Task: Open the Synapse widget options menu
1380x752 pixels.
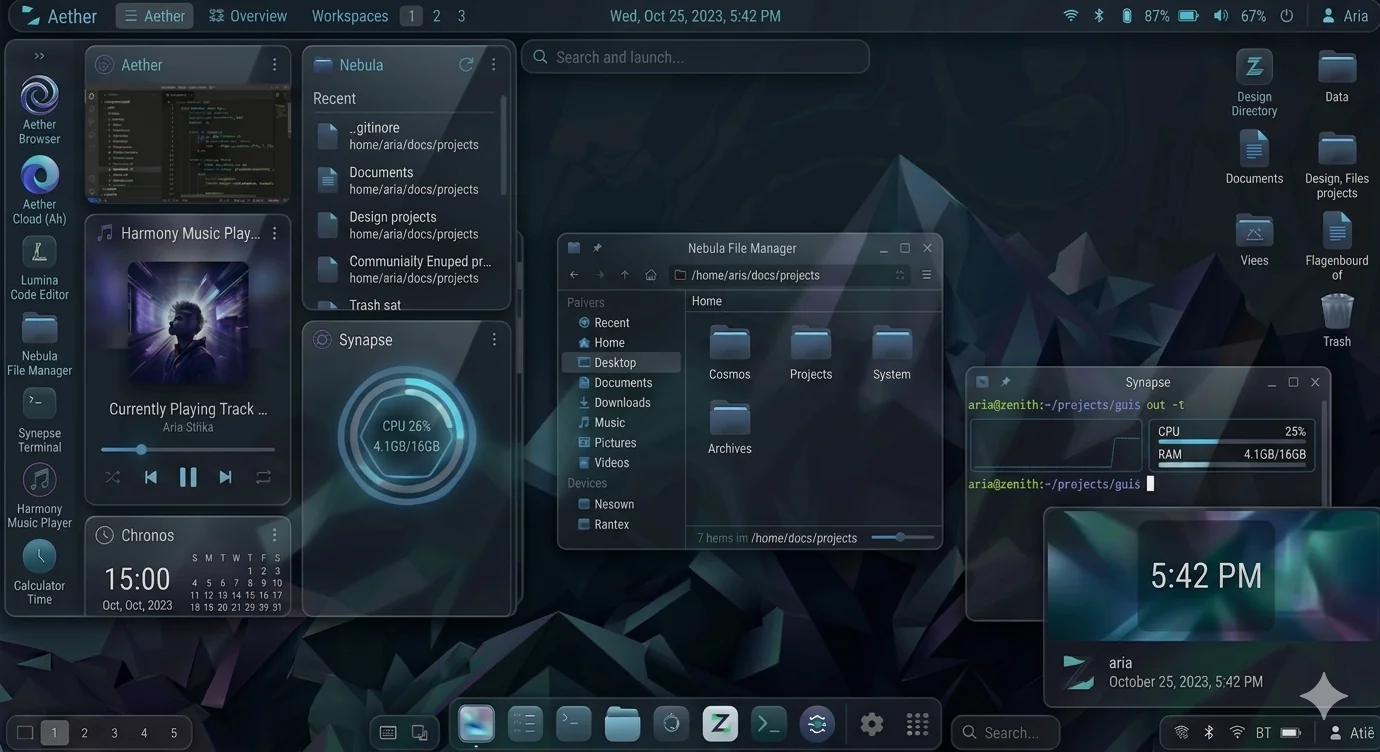Action: point(494,339)
